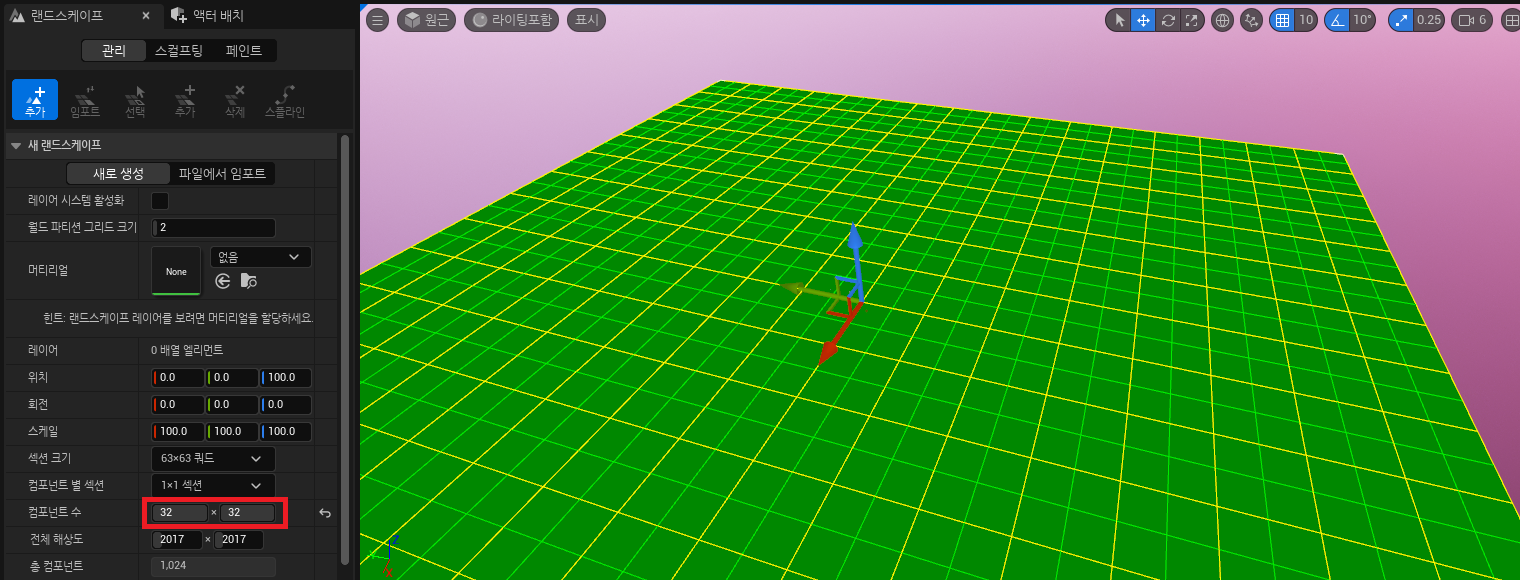Click the 위치 X value field

177,379
